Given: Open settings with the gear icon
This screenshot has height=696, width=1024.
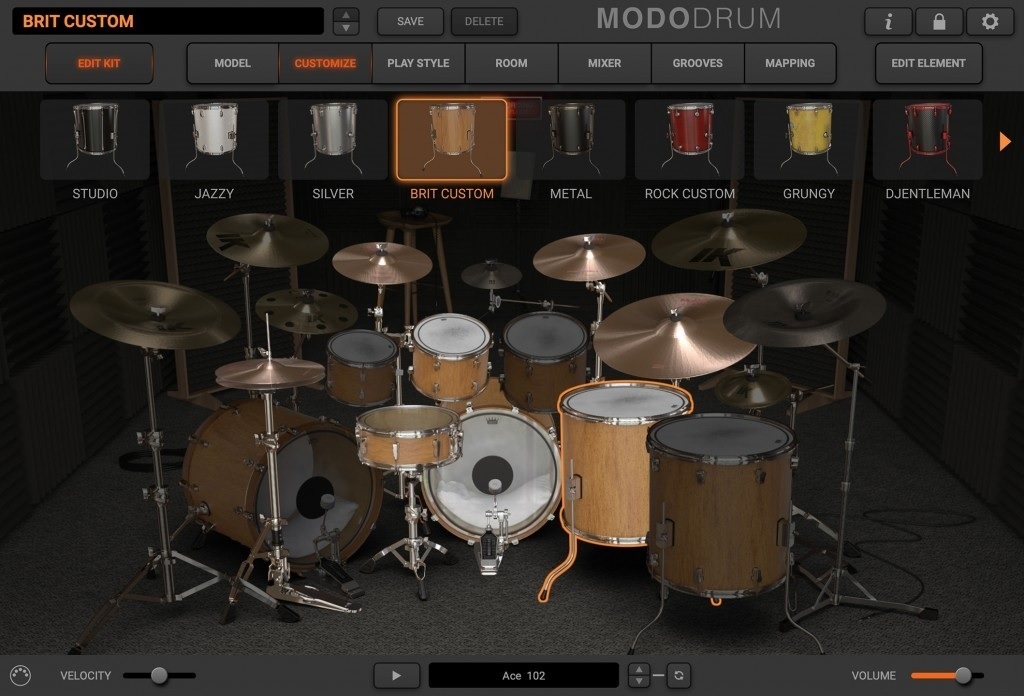Looking at the screenshot, I should click(x=989, y=21).
